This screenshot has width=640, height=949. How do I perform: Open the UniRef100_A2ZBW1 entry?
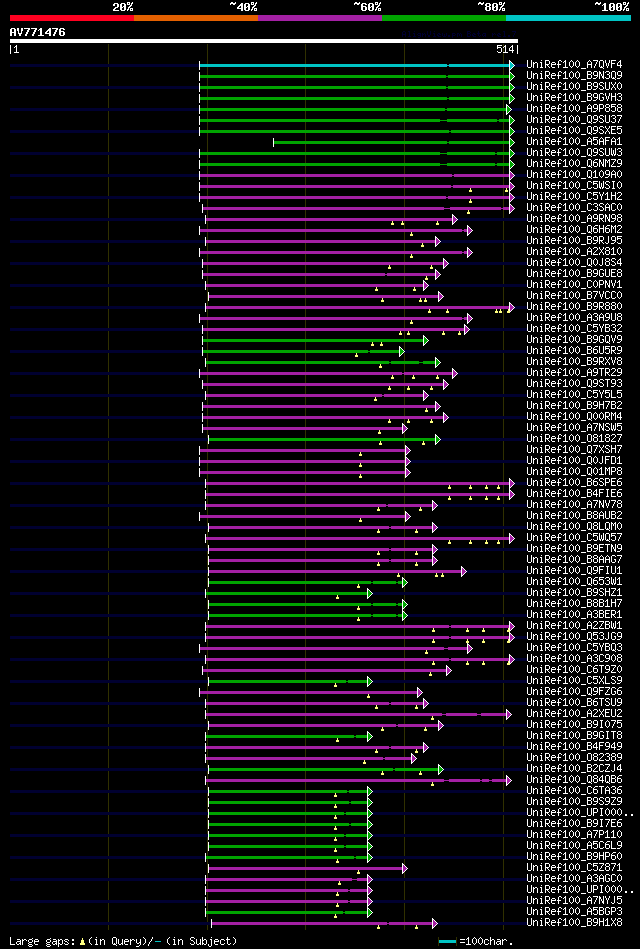575,625
